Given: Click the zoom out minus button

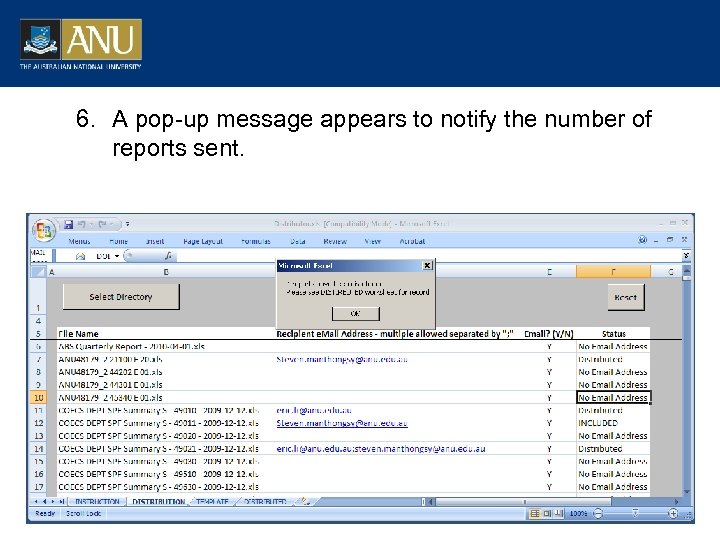Looking at the screenshot, I should 598,513.
